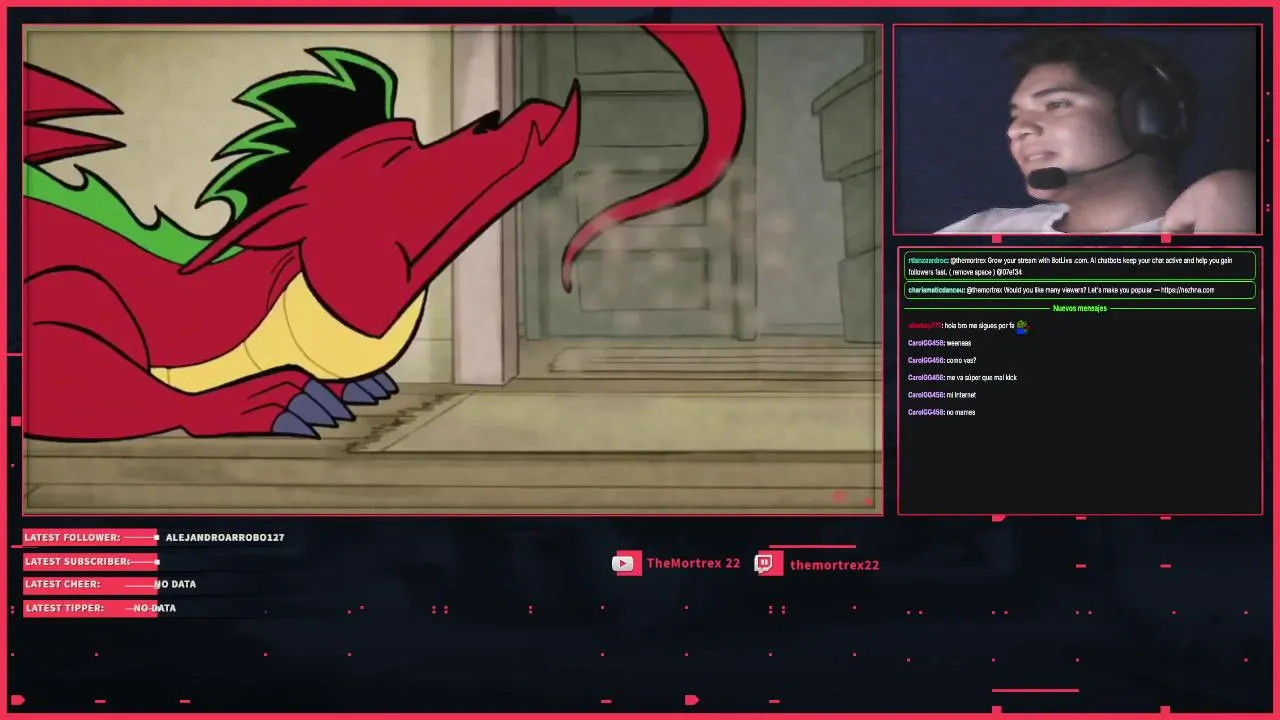
Task: Click 'NO DATA' next to Latest Cheer
Action: (175, 584)
